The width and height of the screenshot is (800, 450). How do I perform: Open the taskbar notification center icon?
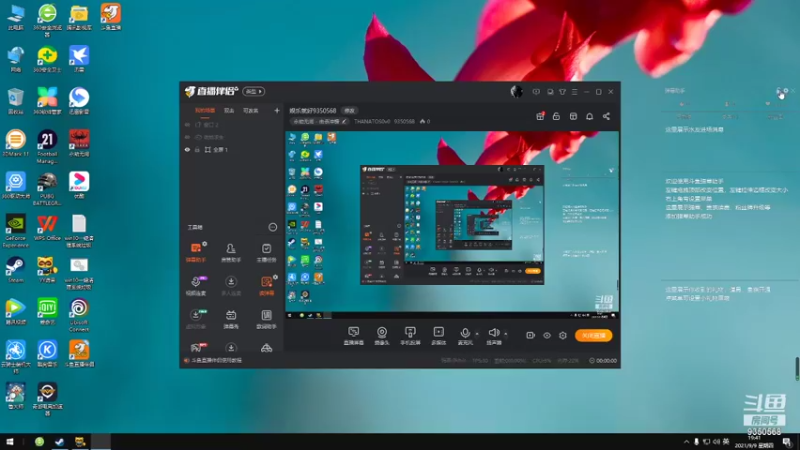coord(787,442)
